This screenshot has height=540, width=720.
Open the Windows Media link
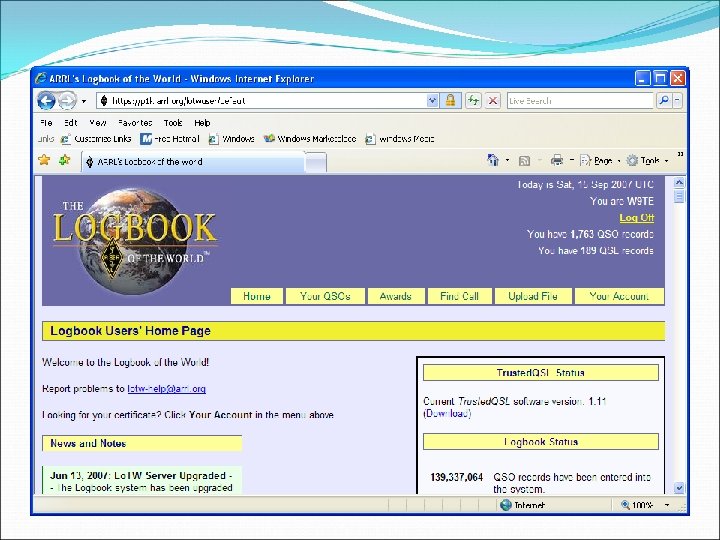[399, 139]
